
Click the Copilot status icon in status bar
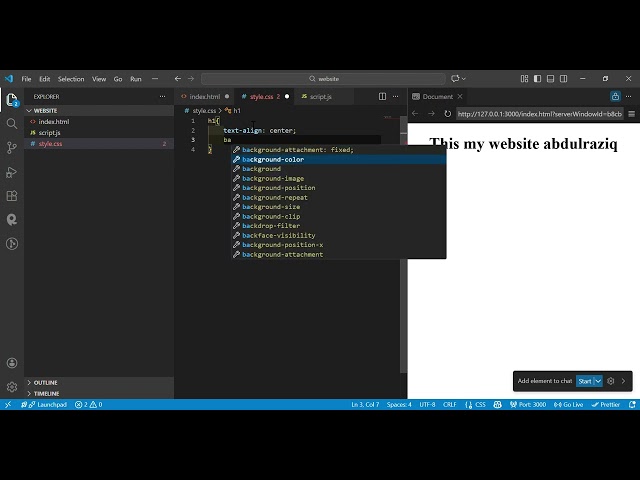[x=497, y=404]
